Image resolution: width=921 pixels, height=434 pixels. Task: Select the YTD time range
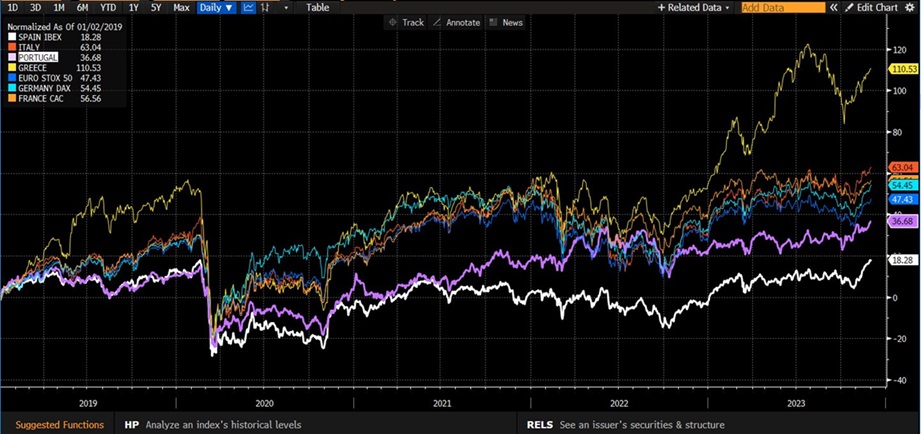(108, 7)
